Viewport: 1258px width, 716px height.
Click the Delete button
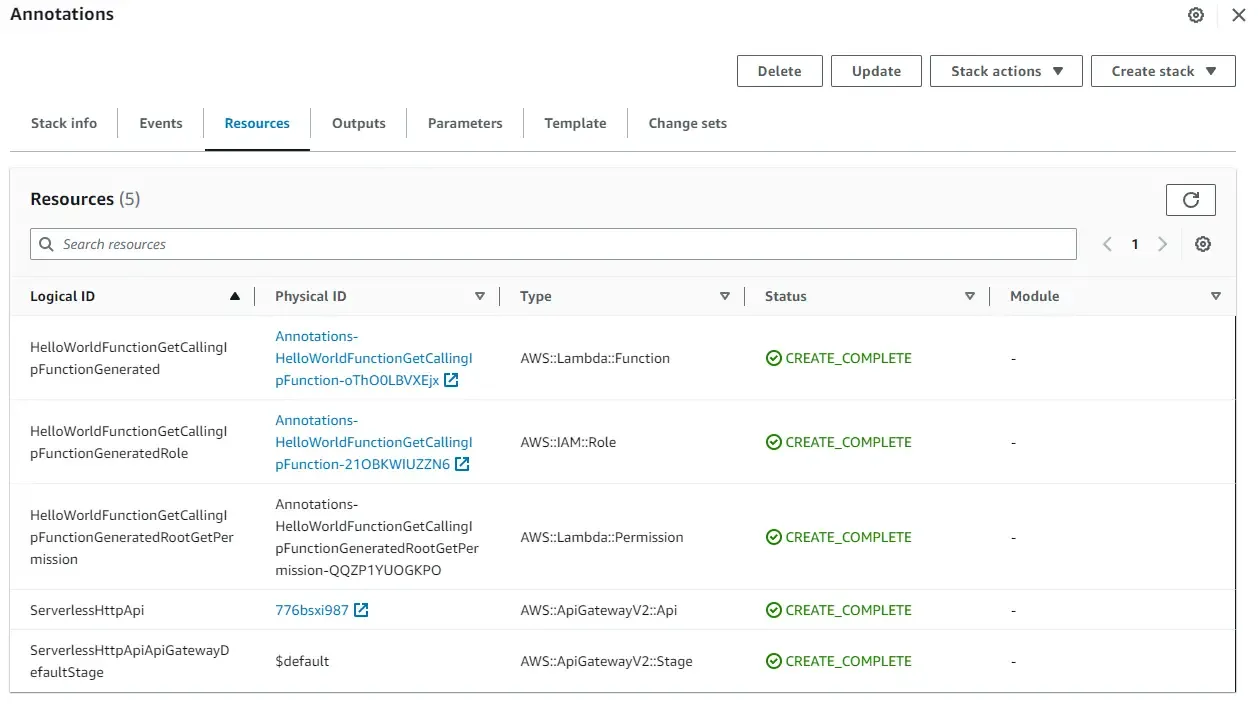pyautogui.click(x=779, y=71)
